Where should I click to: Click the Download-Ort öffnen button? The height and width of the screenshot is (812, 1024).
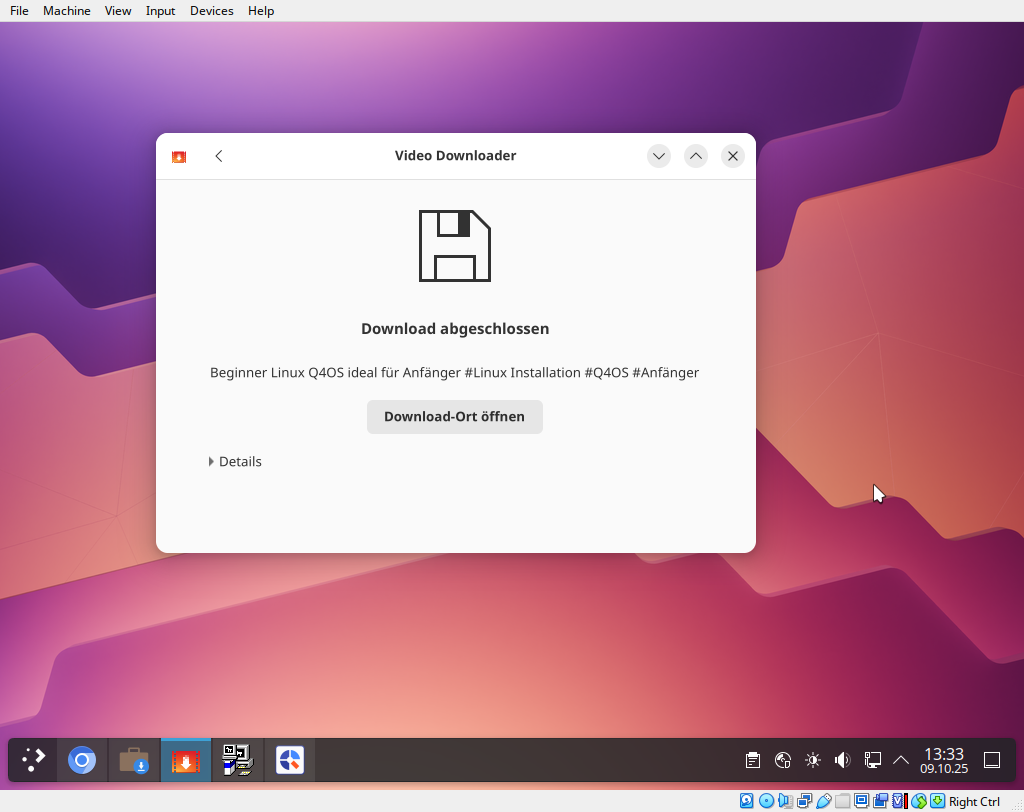click(x=455, y=417)
